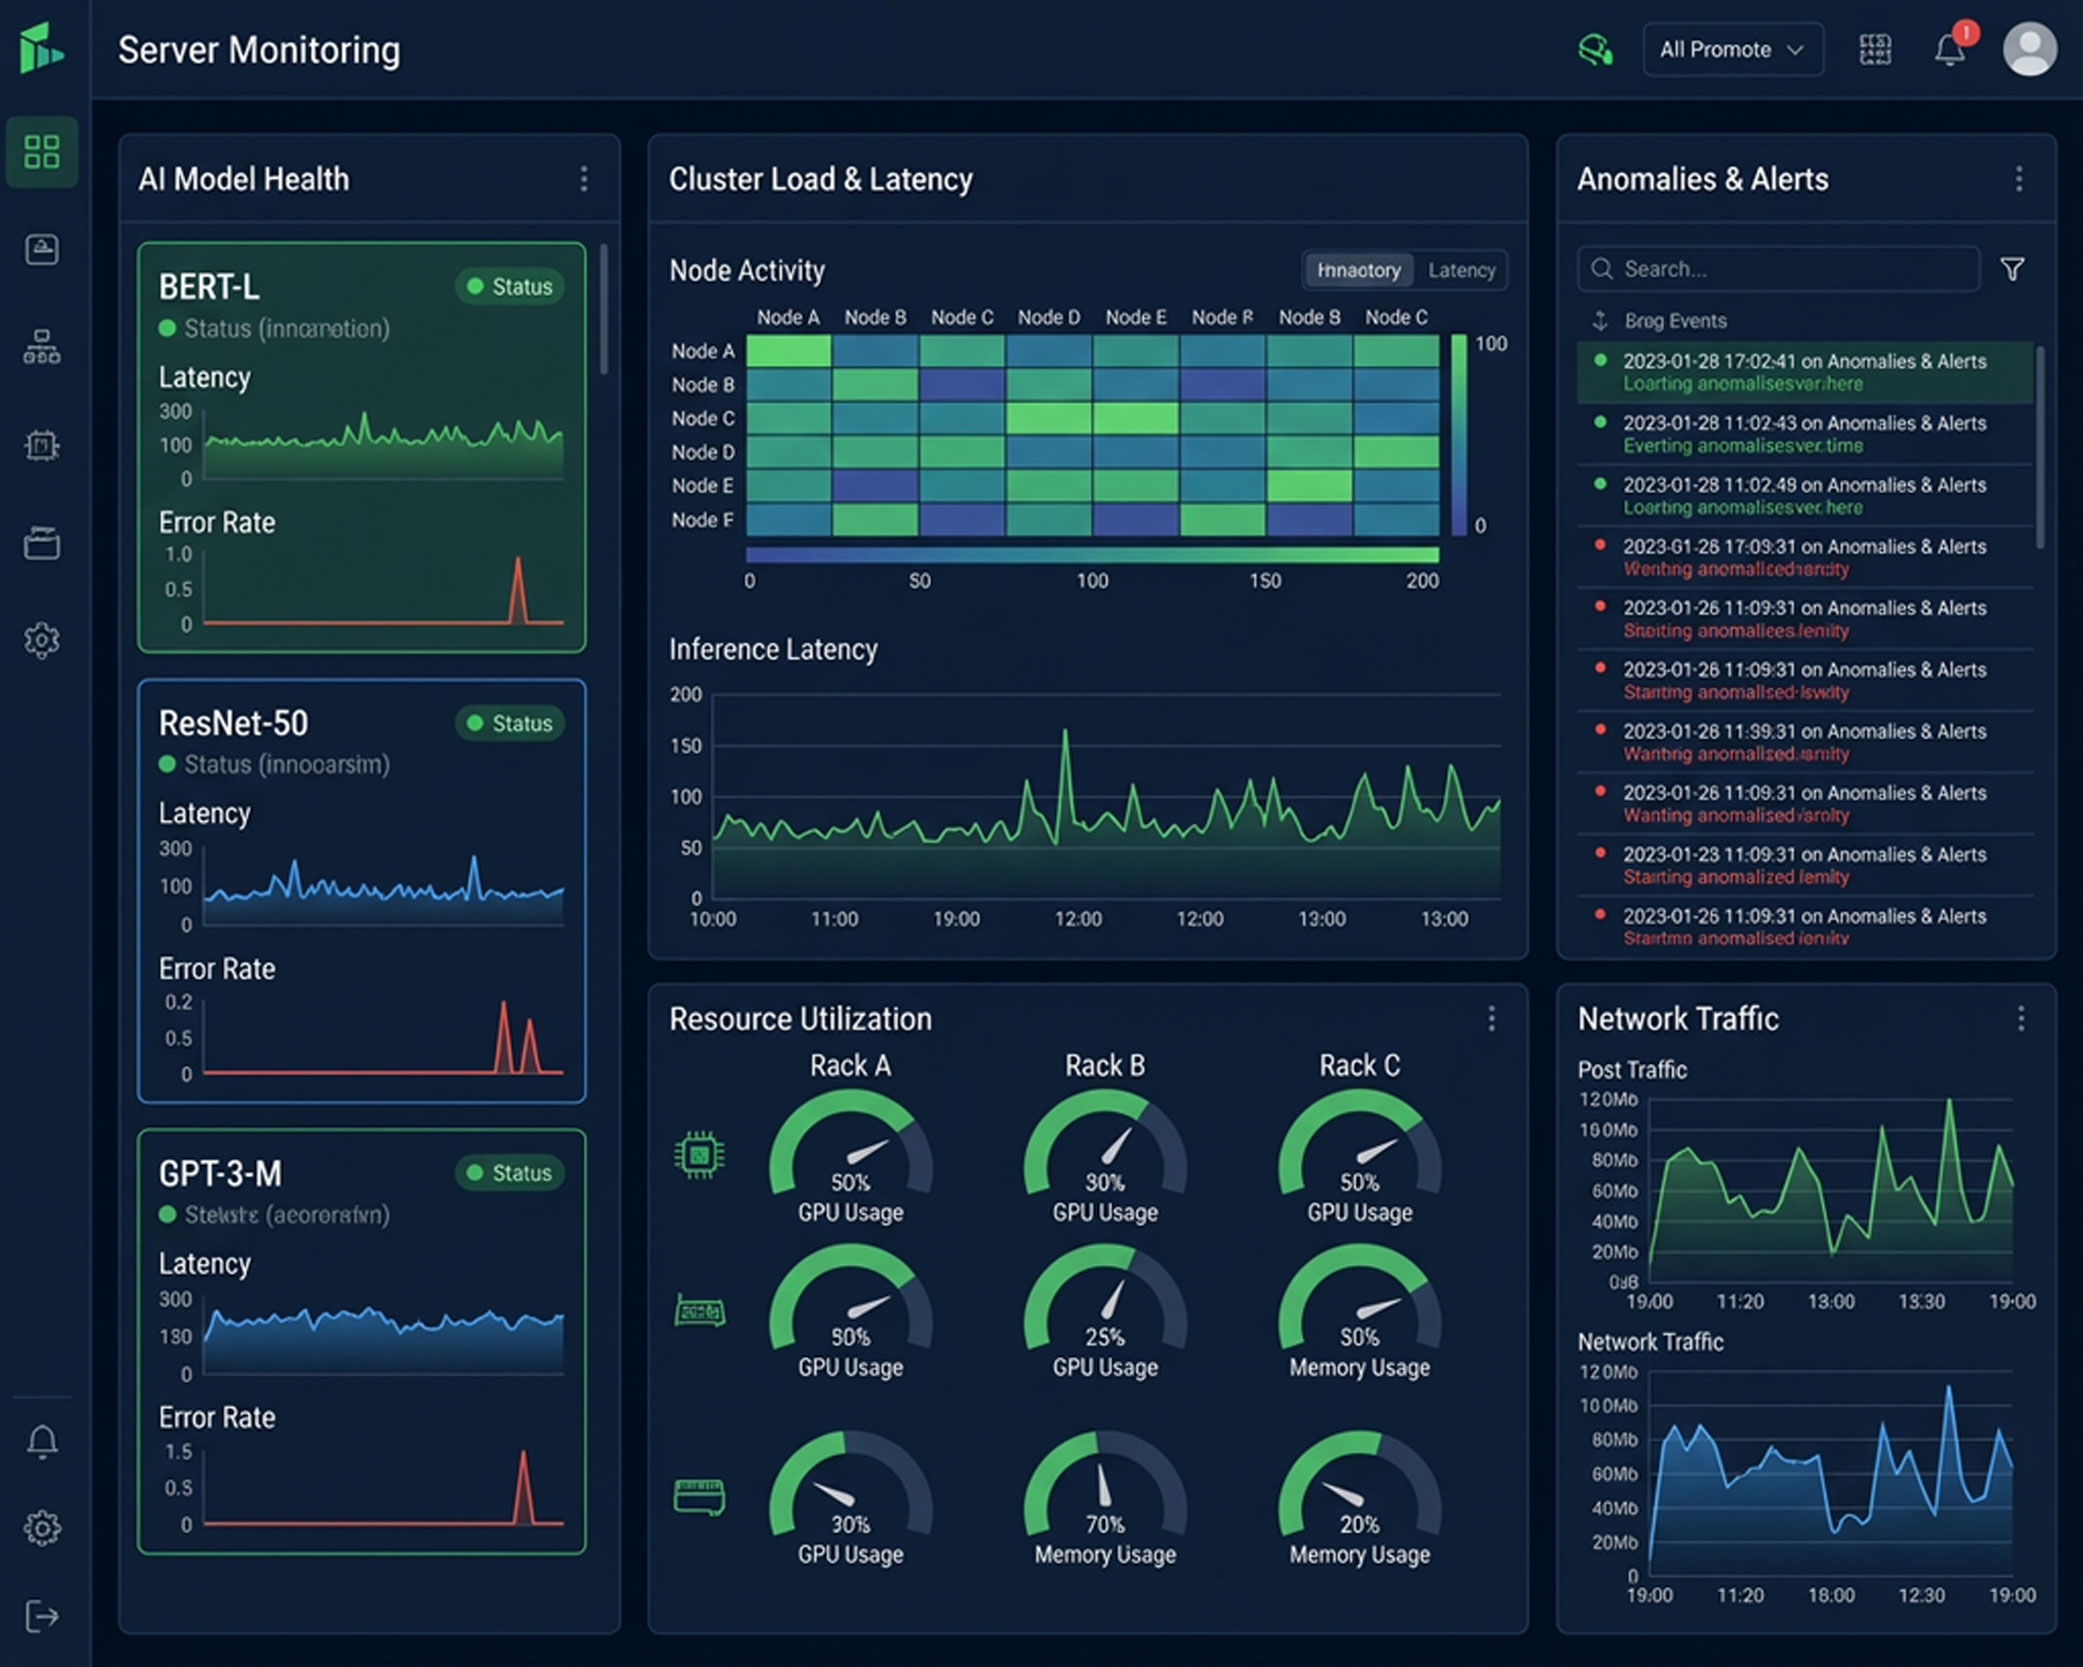Screen dimensions: 2083x1667
Task: Toggle the ResNet-50 Status badge
Action: (510, 723)
